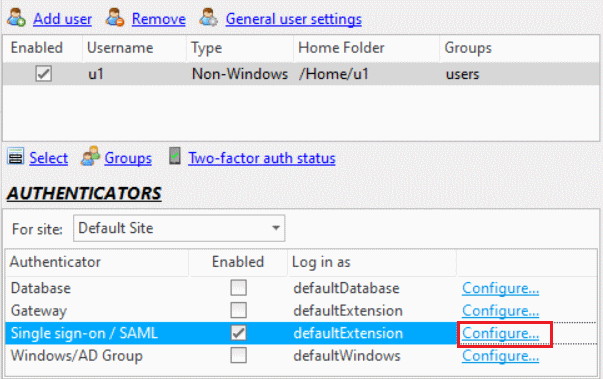This screenshot has width=603, height=379.
Task: Select the Windows/AD Group authenticator row
Action: (x=301, y=356)
